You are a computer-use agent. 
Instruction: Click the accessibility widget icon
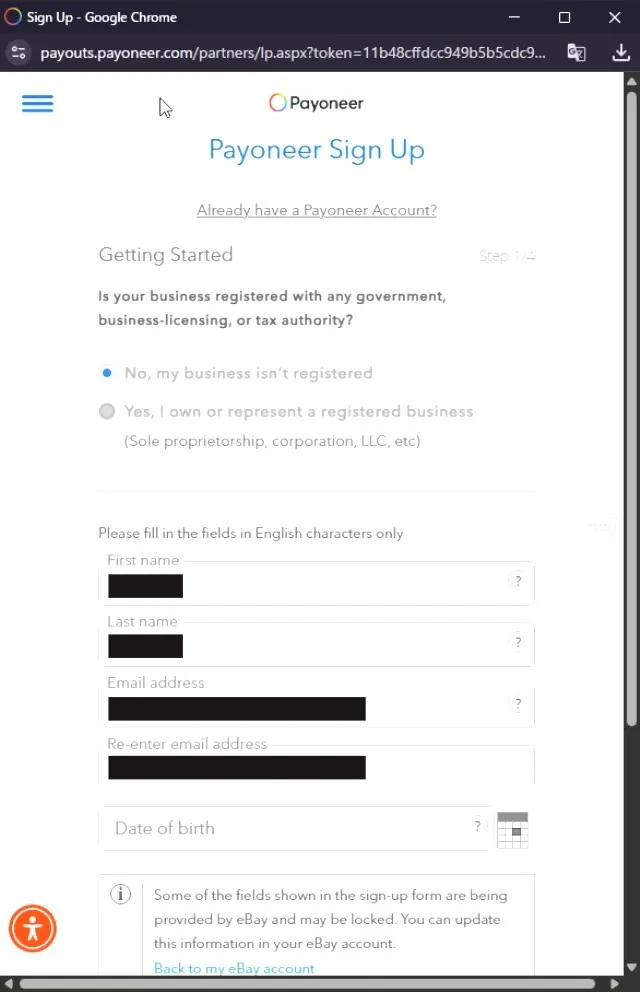[33, 929]
